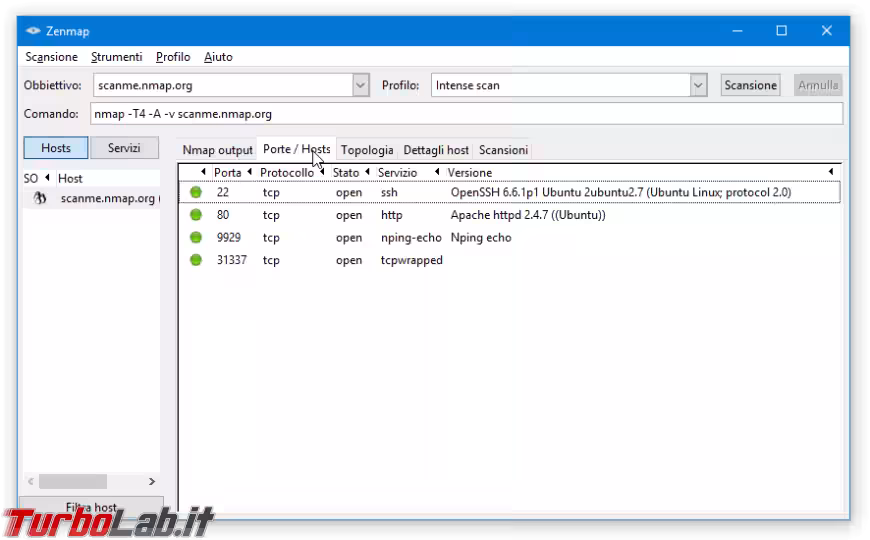Screen dimensions: 870x540
Task: Switch to the Topologia tab
Action: click(367, 150)
